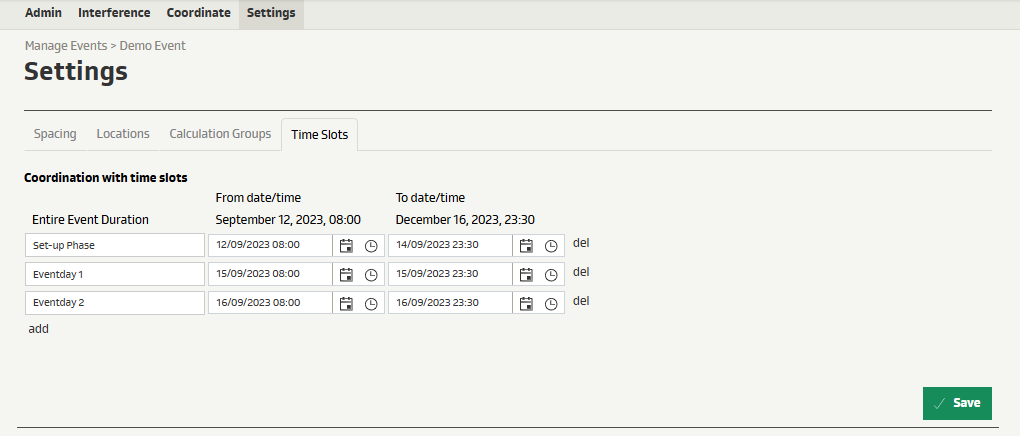Open clock picker for Eventday 2 end time
1020x436 pixels.
coord(551,303)
